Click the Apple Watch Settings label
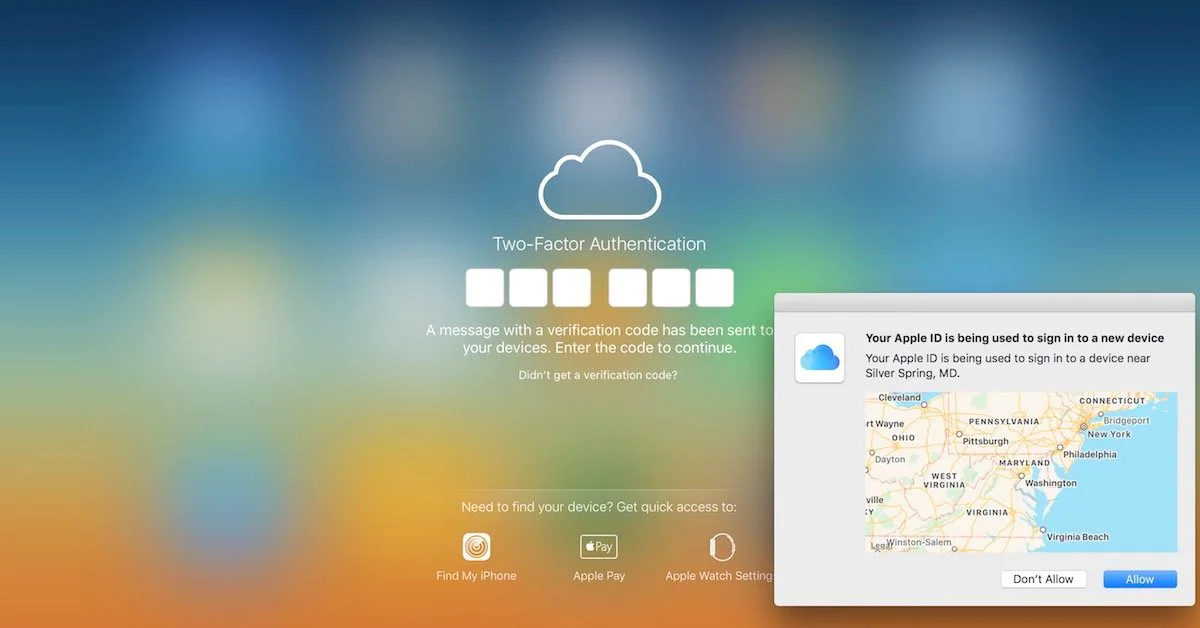This screenshot has height=628, width=1200. point(720,576)
